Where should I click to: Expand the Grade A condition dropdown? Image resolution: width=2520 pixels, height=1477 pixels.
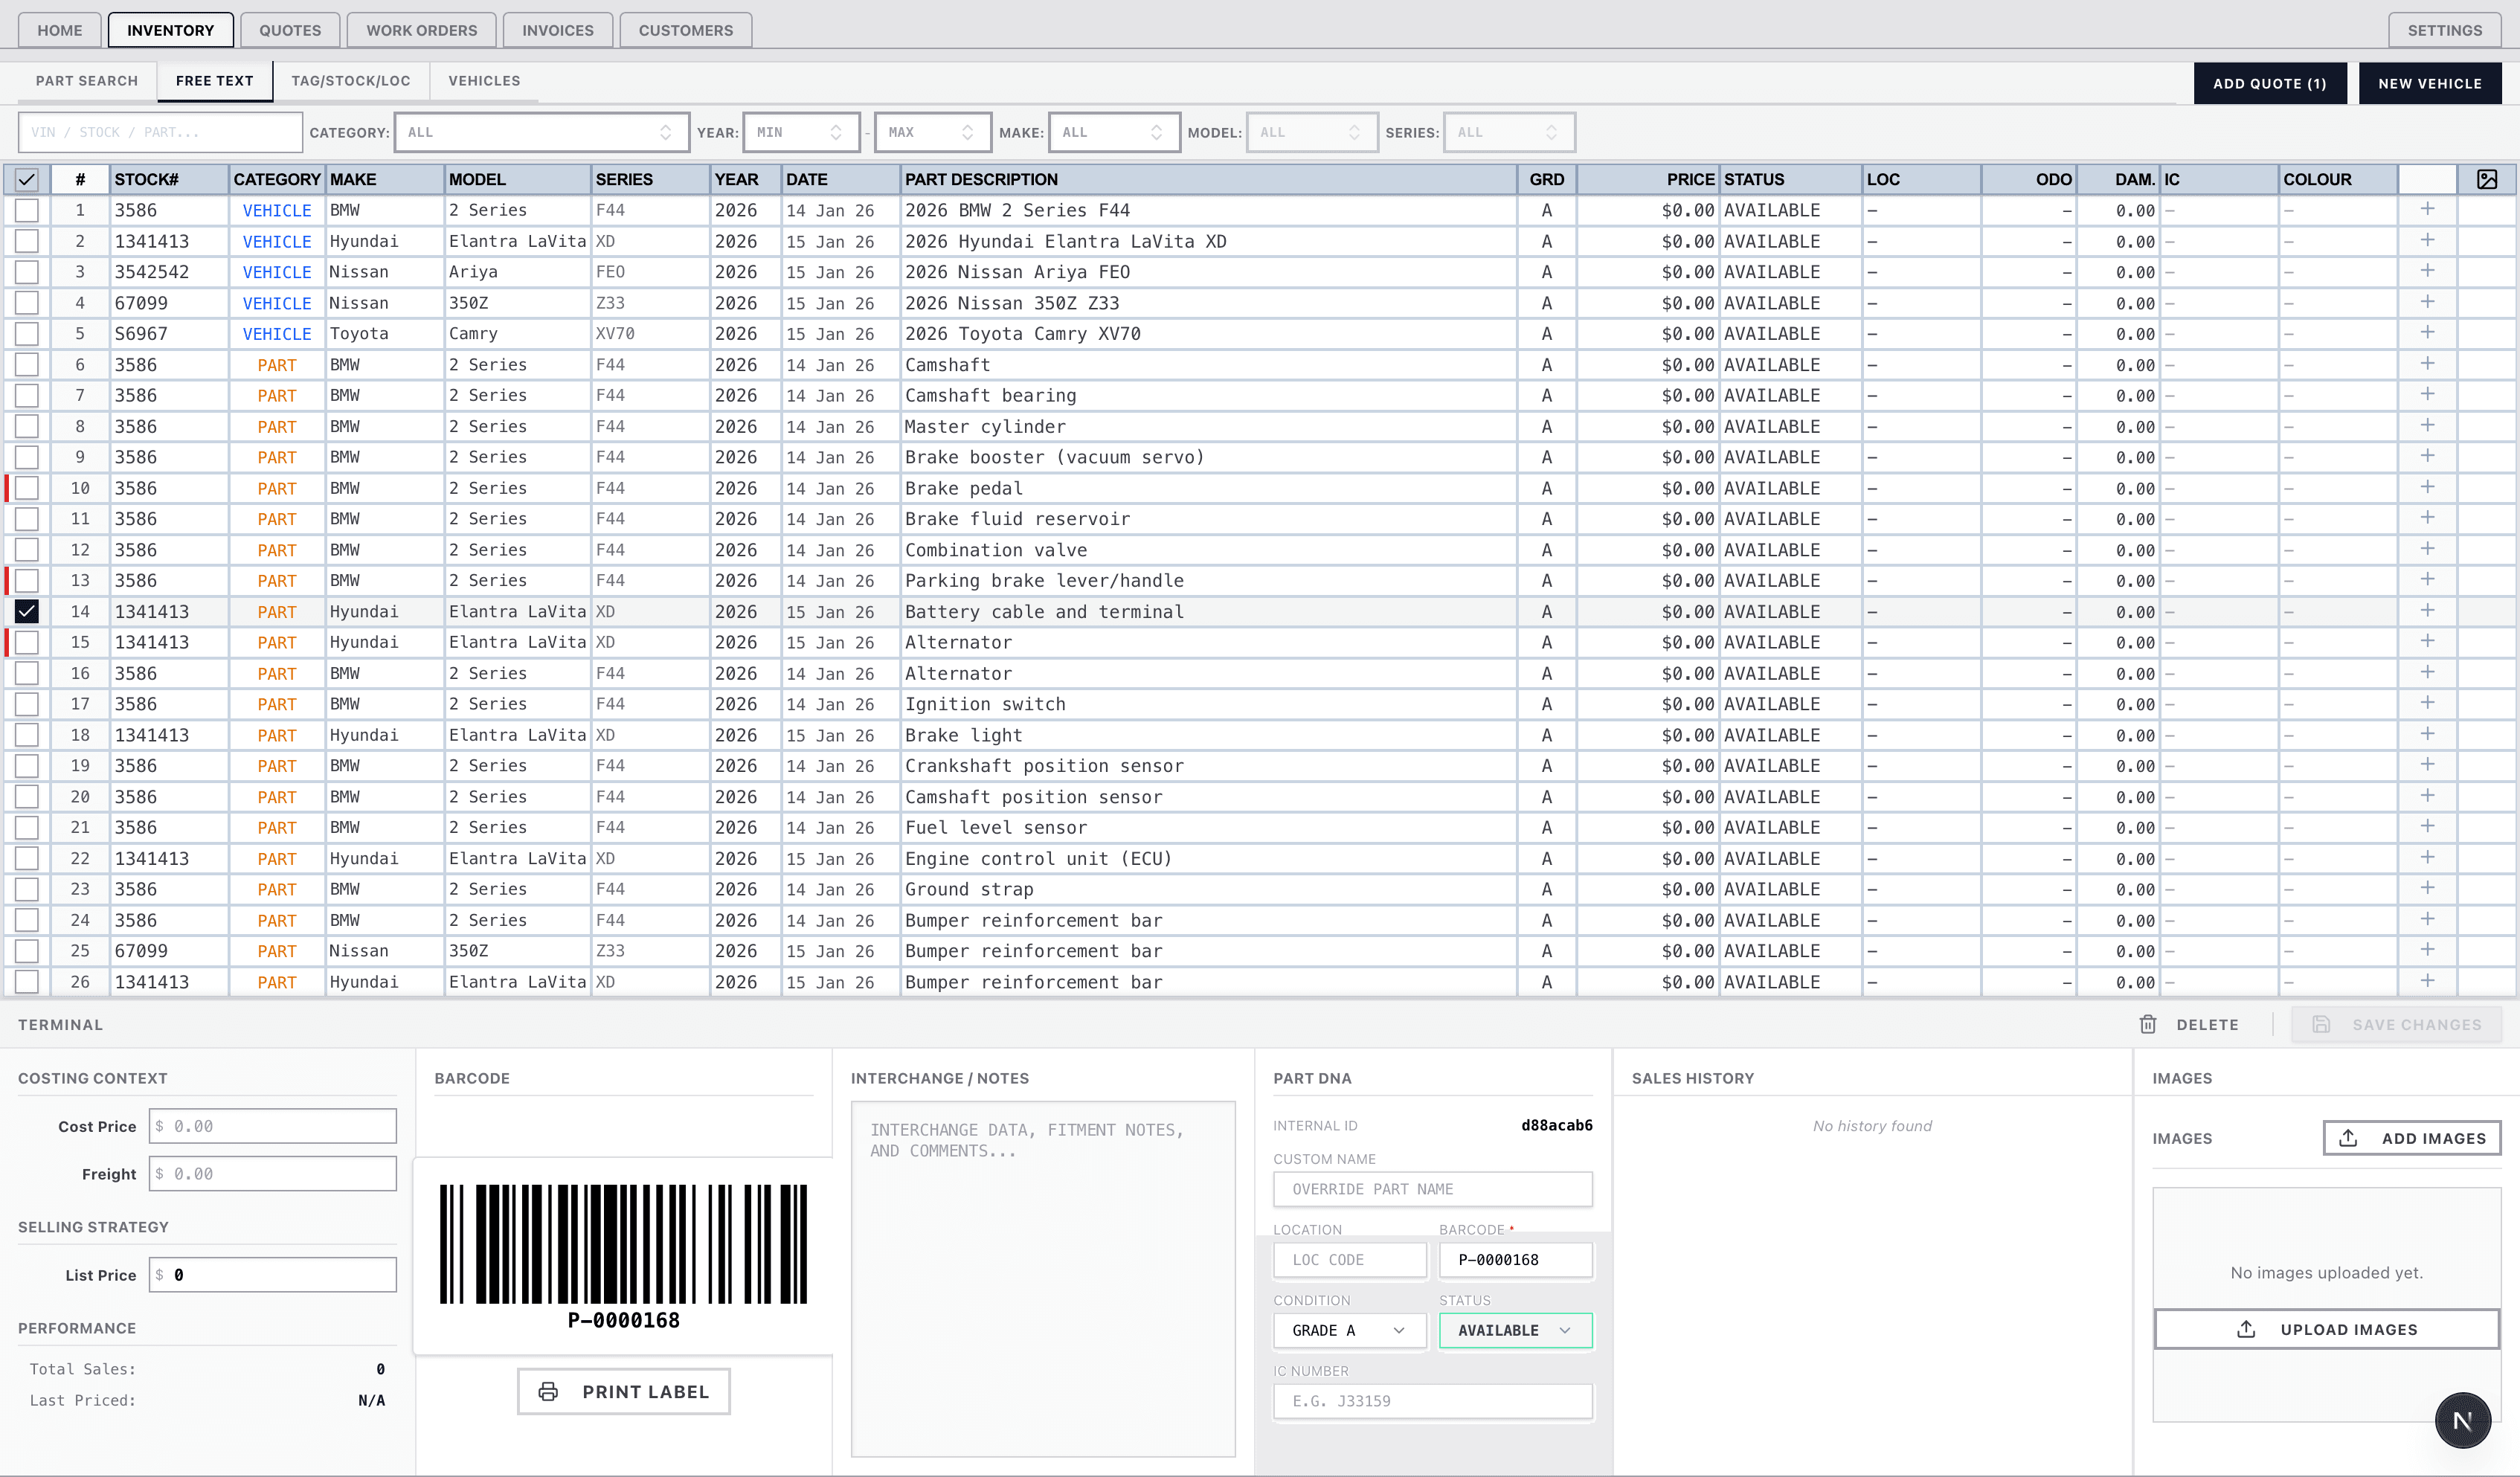click(x=1349, y=1330)
